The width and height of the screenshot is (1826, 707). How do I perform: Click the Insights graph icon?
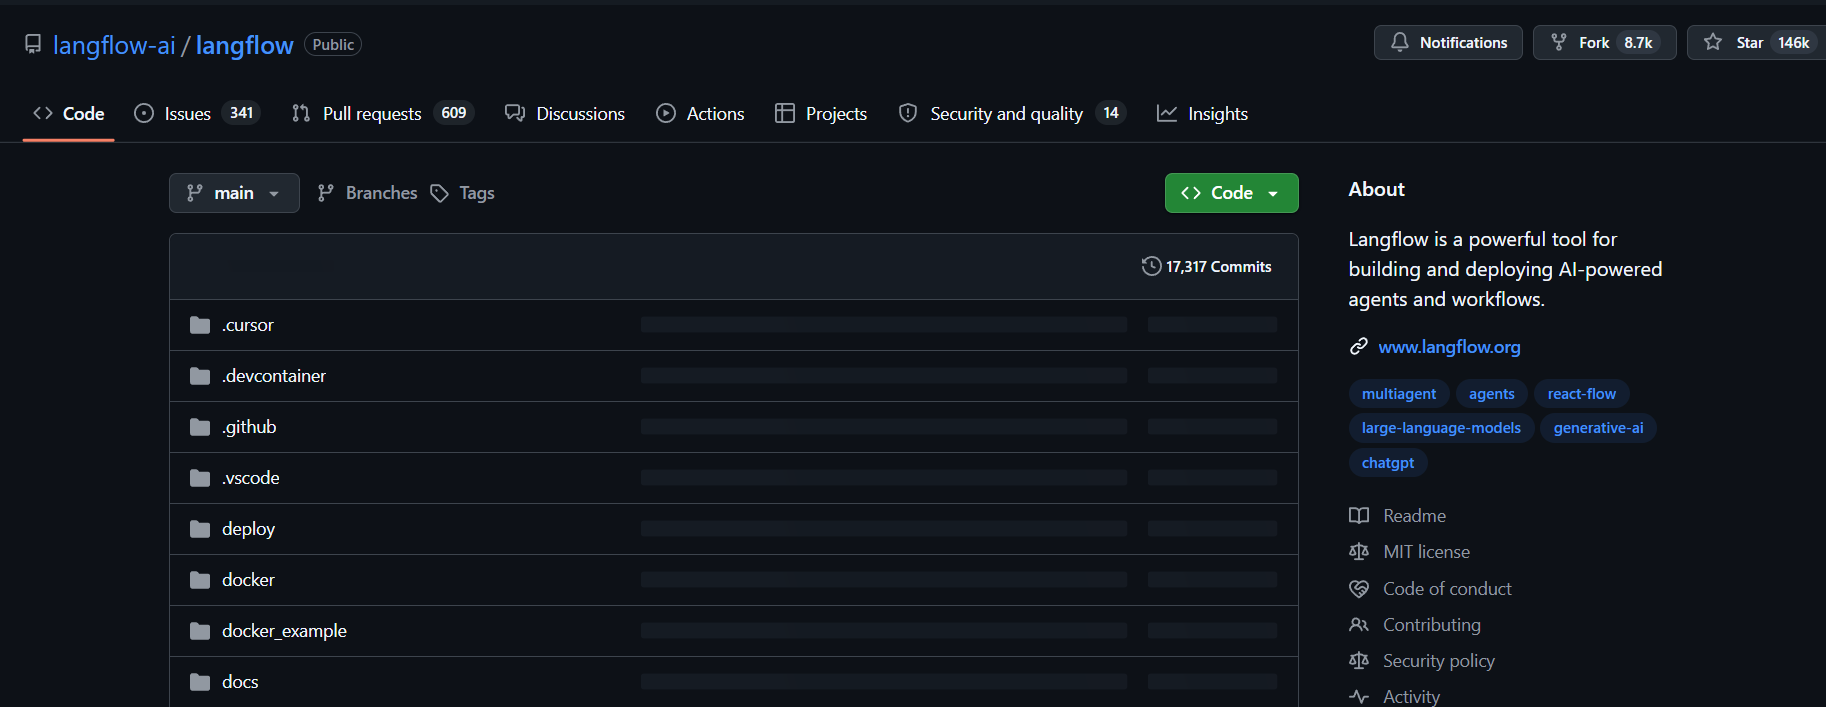[1167, 113]
